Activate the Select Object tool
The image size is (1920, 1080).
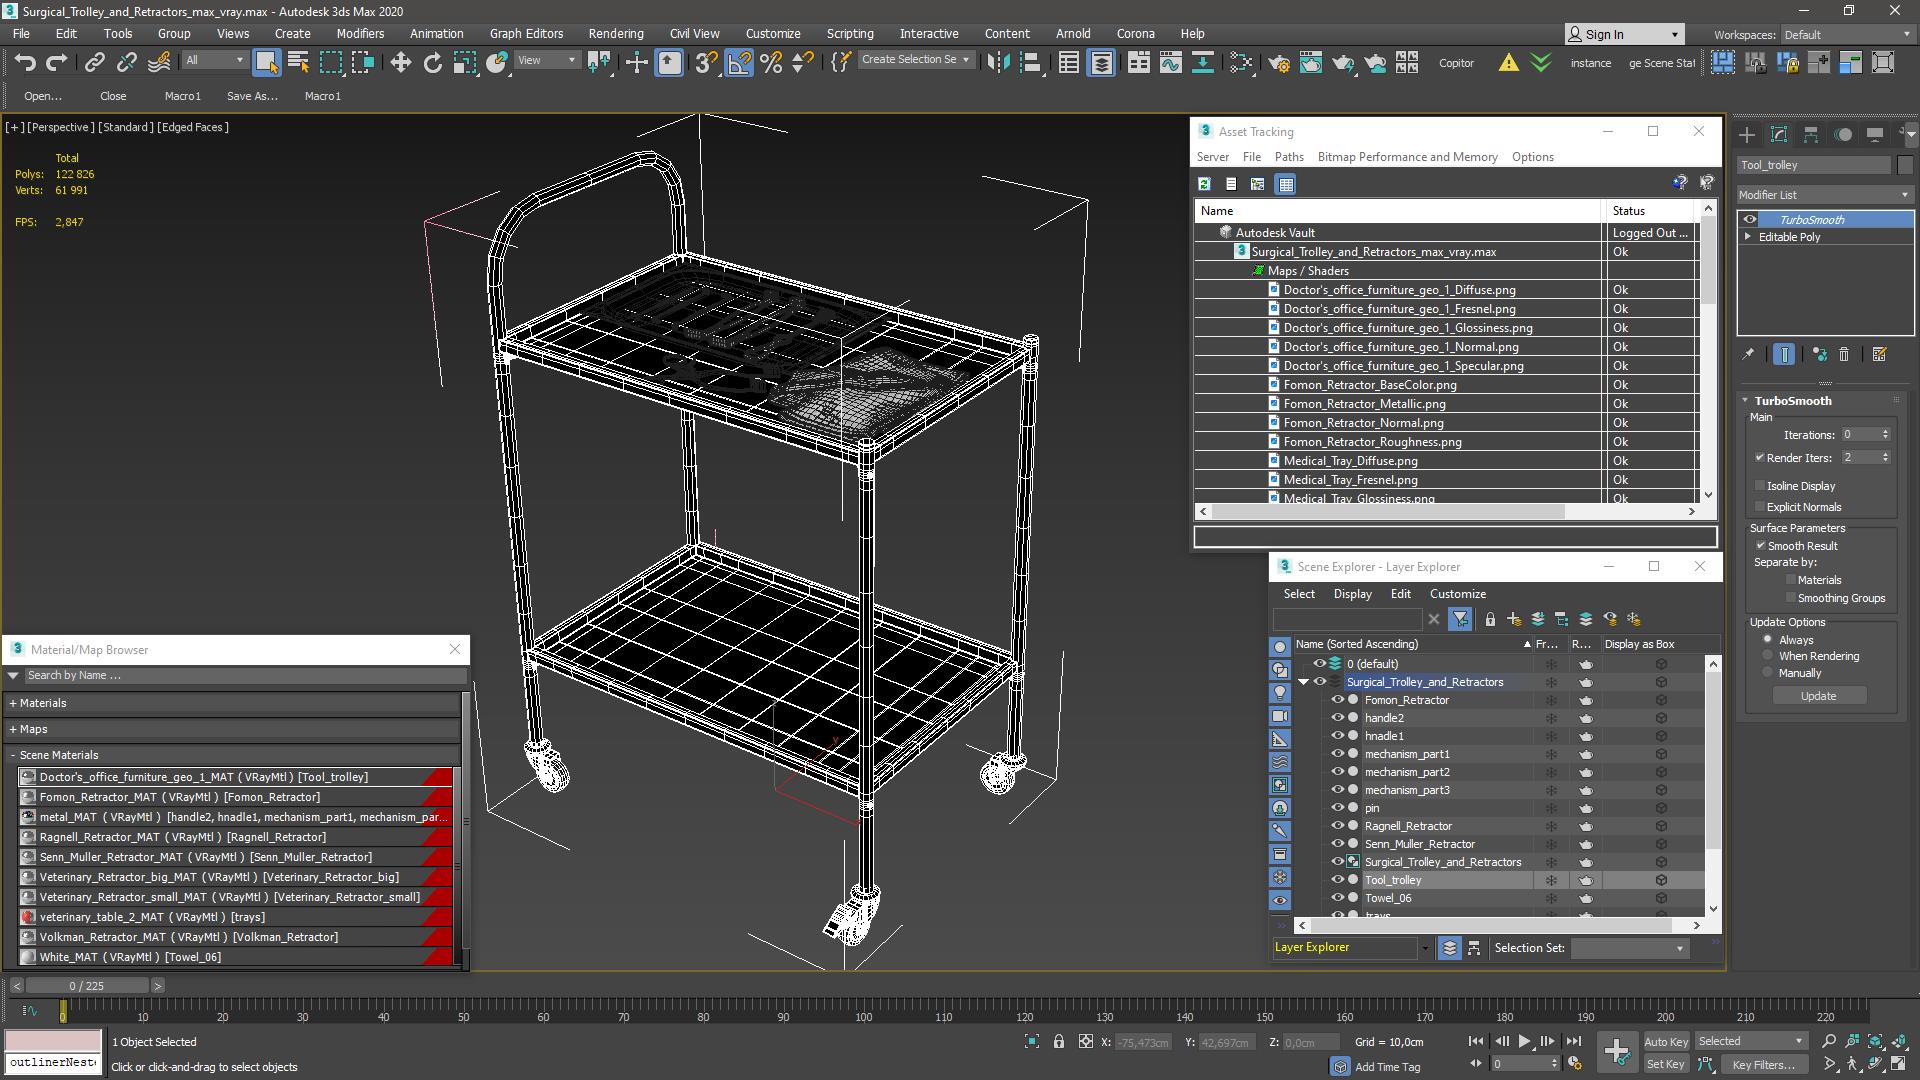point(266,62)
